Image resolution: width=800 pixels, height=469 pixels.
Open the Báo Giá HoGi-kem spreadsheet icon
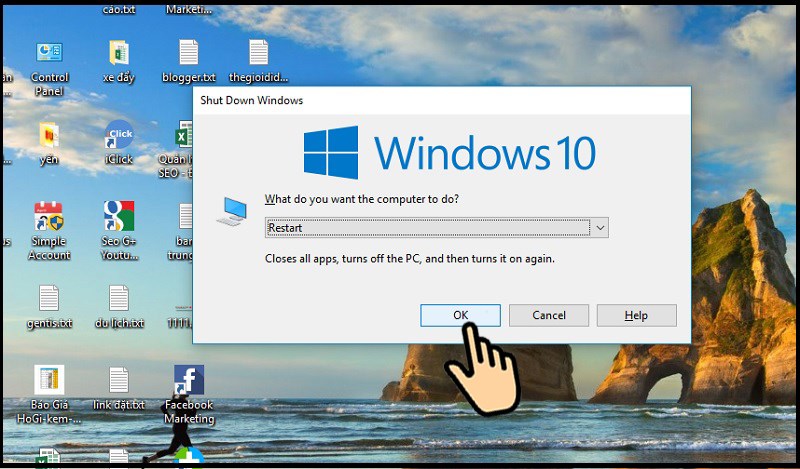[49, 380]
